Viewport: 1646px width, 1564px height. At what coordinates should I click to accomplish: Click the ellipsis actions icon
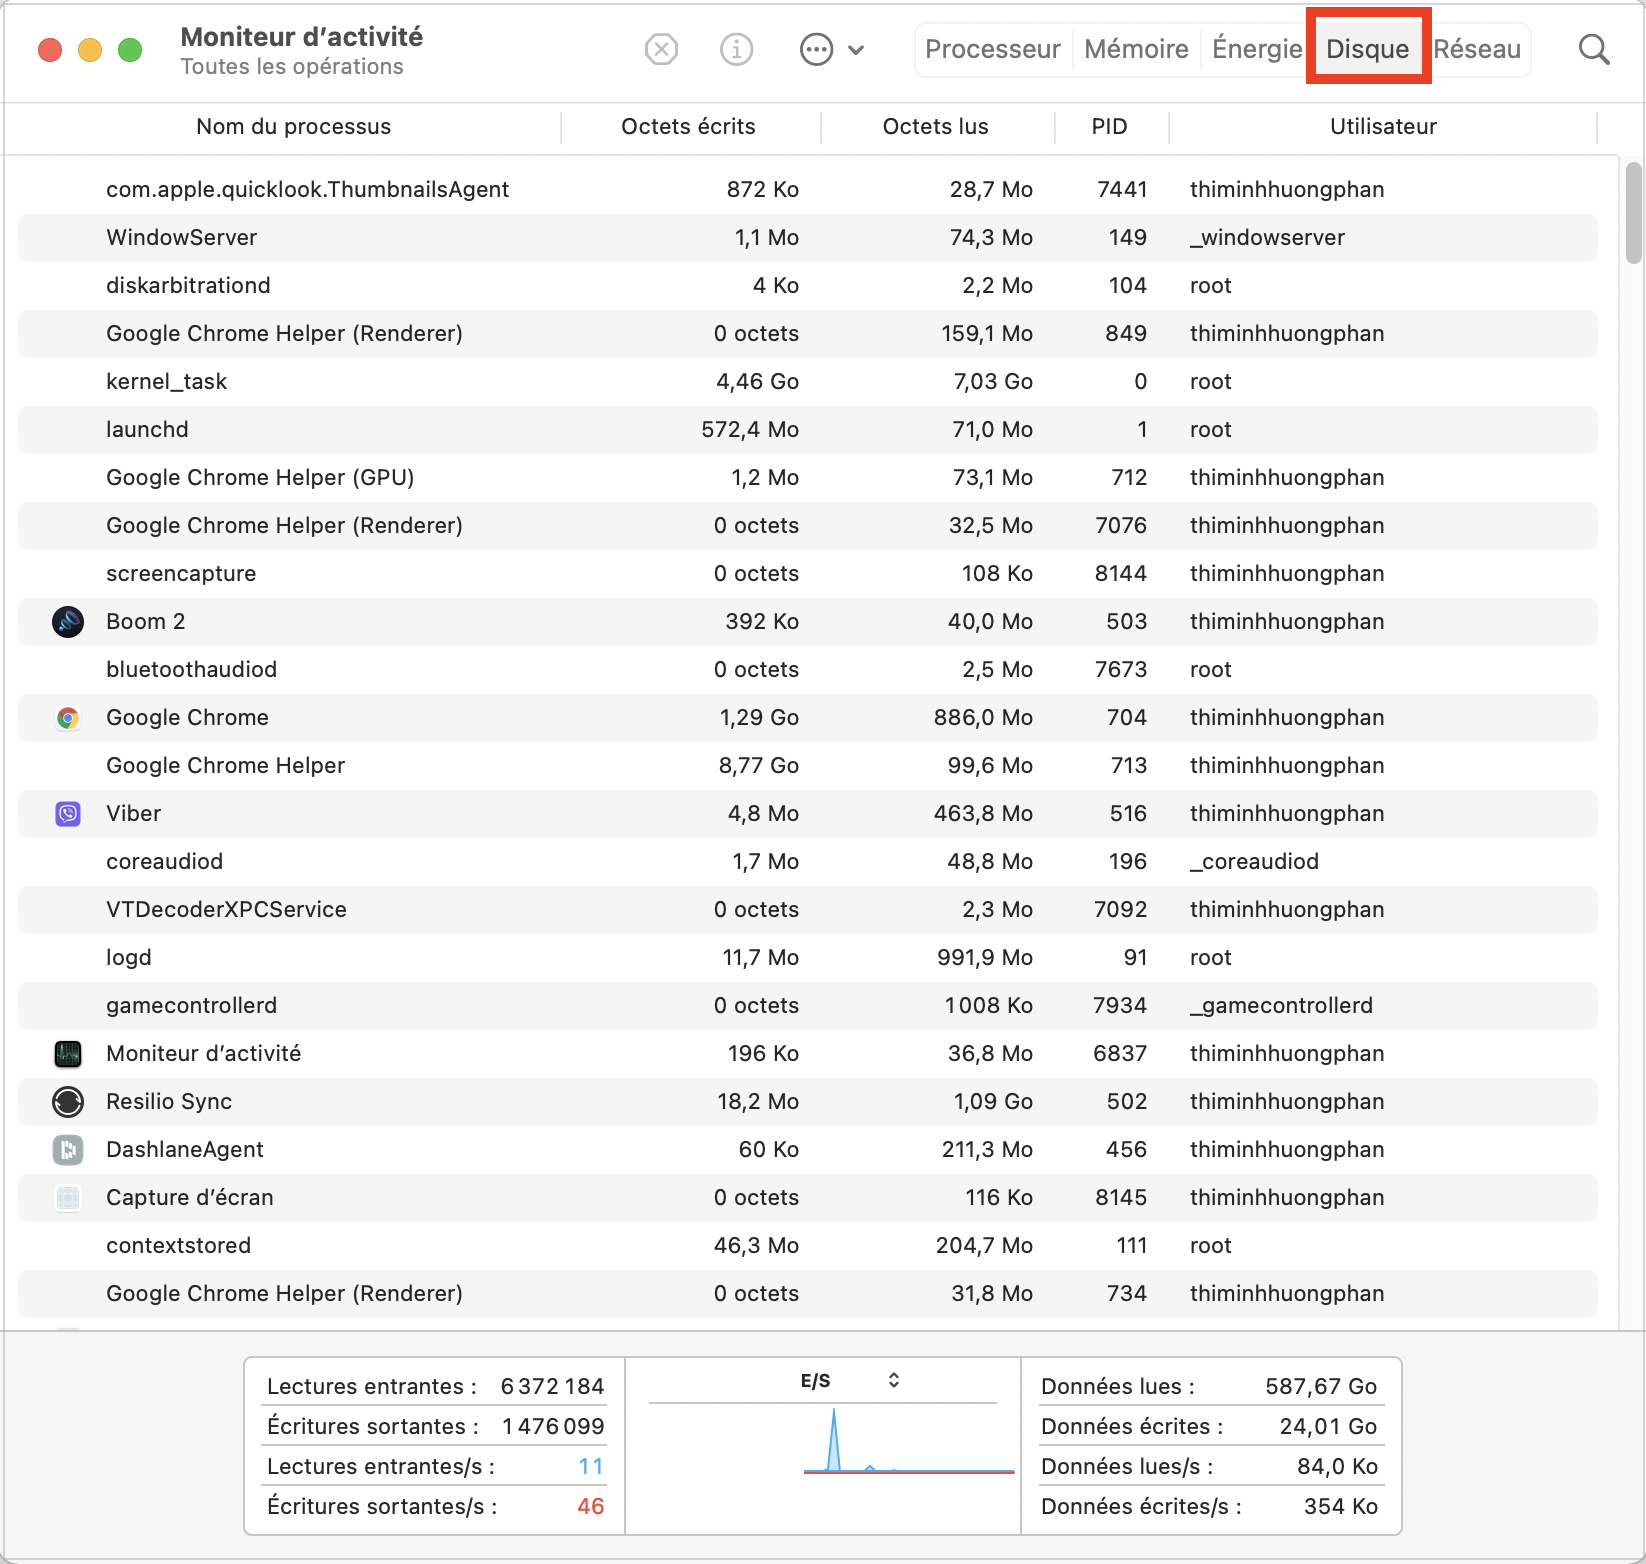point(817,49)
